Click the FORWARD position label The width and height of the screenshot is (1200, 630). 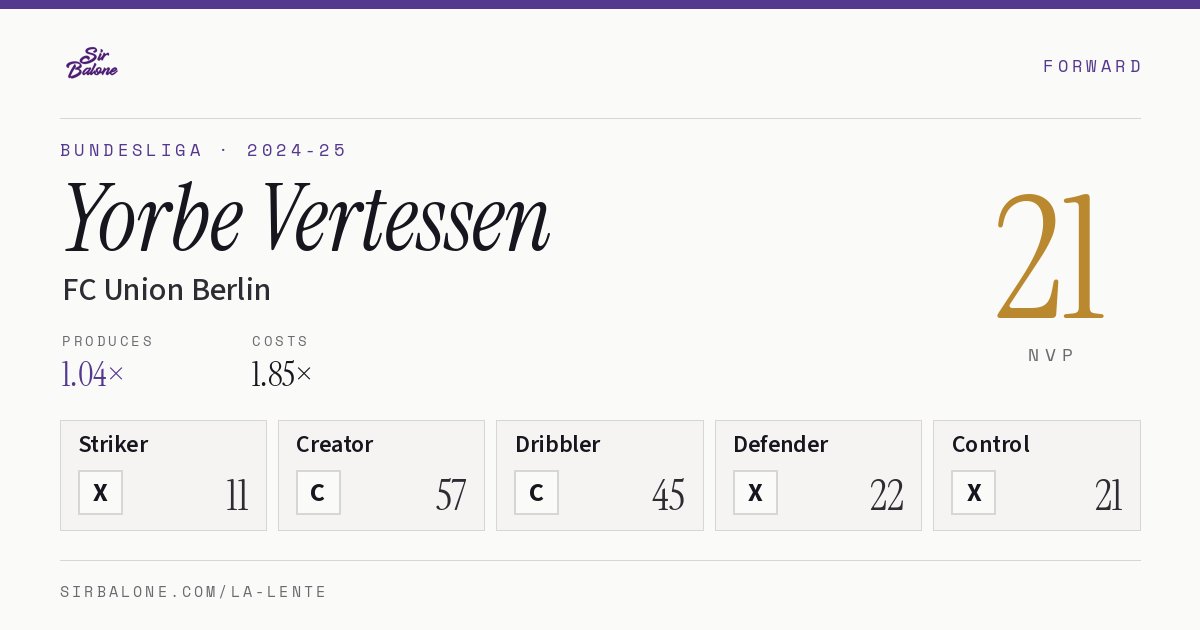coord(1092,66)
